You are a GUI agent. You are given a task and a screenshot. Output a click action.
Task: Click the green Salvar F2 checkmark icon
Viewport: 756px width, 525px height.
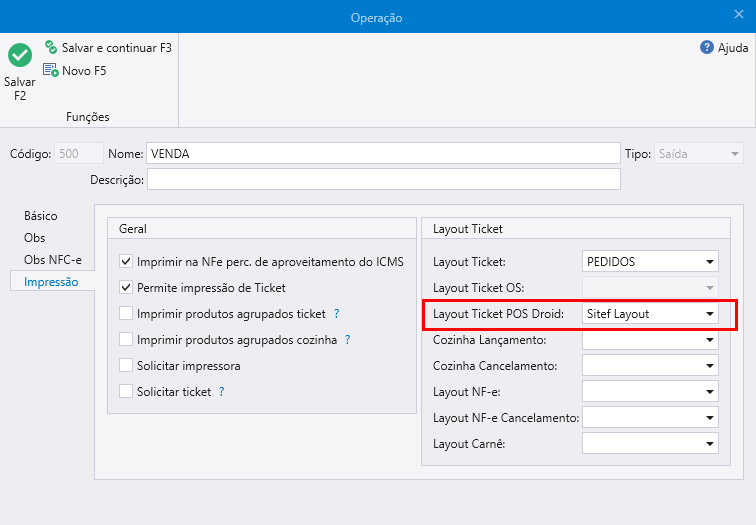pyautogui.click(x=20, y=55)
